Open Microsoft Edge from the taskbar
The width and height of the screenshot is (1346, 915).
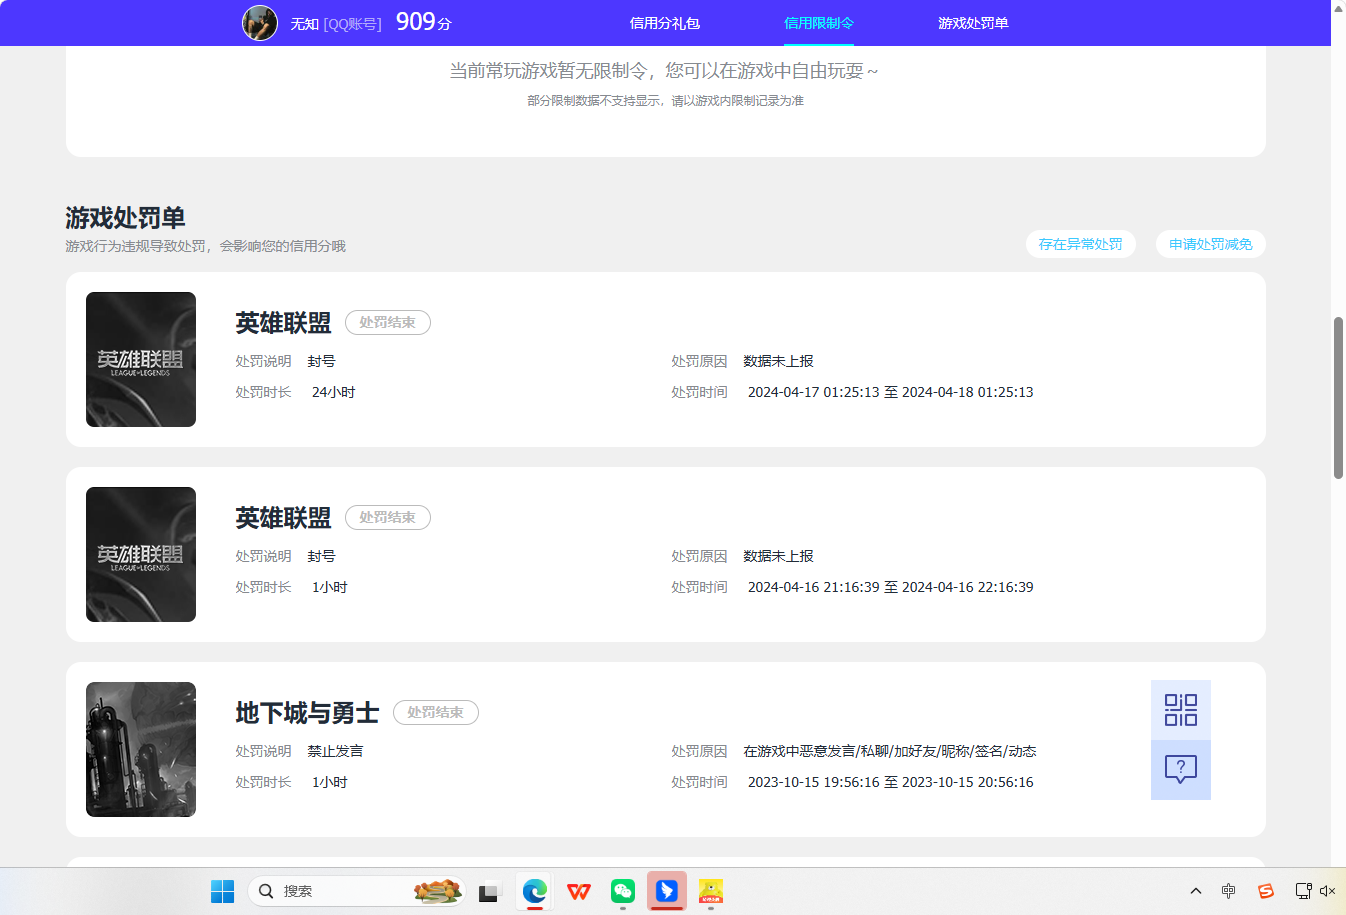(535, 891)
